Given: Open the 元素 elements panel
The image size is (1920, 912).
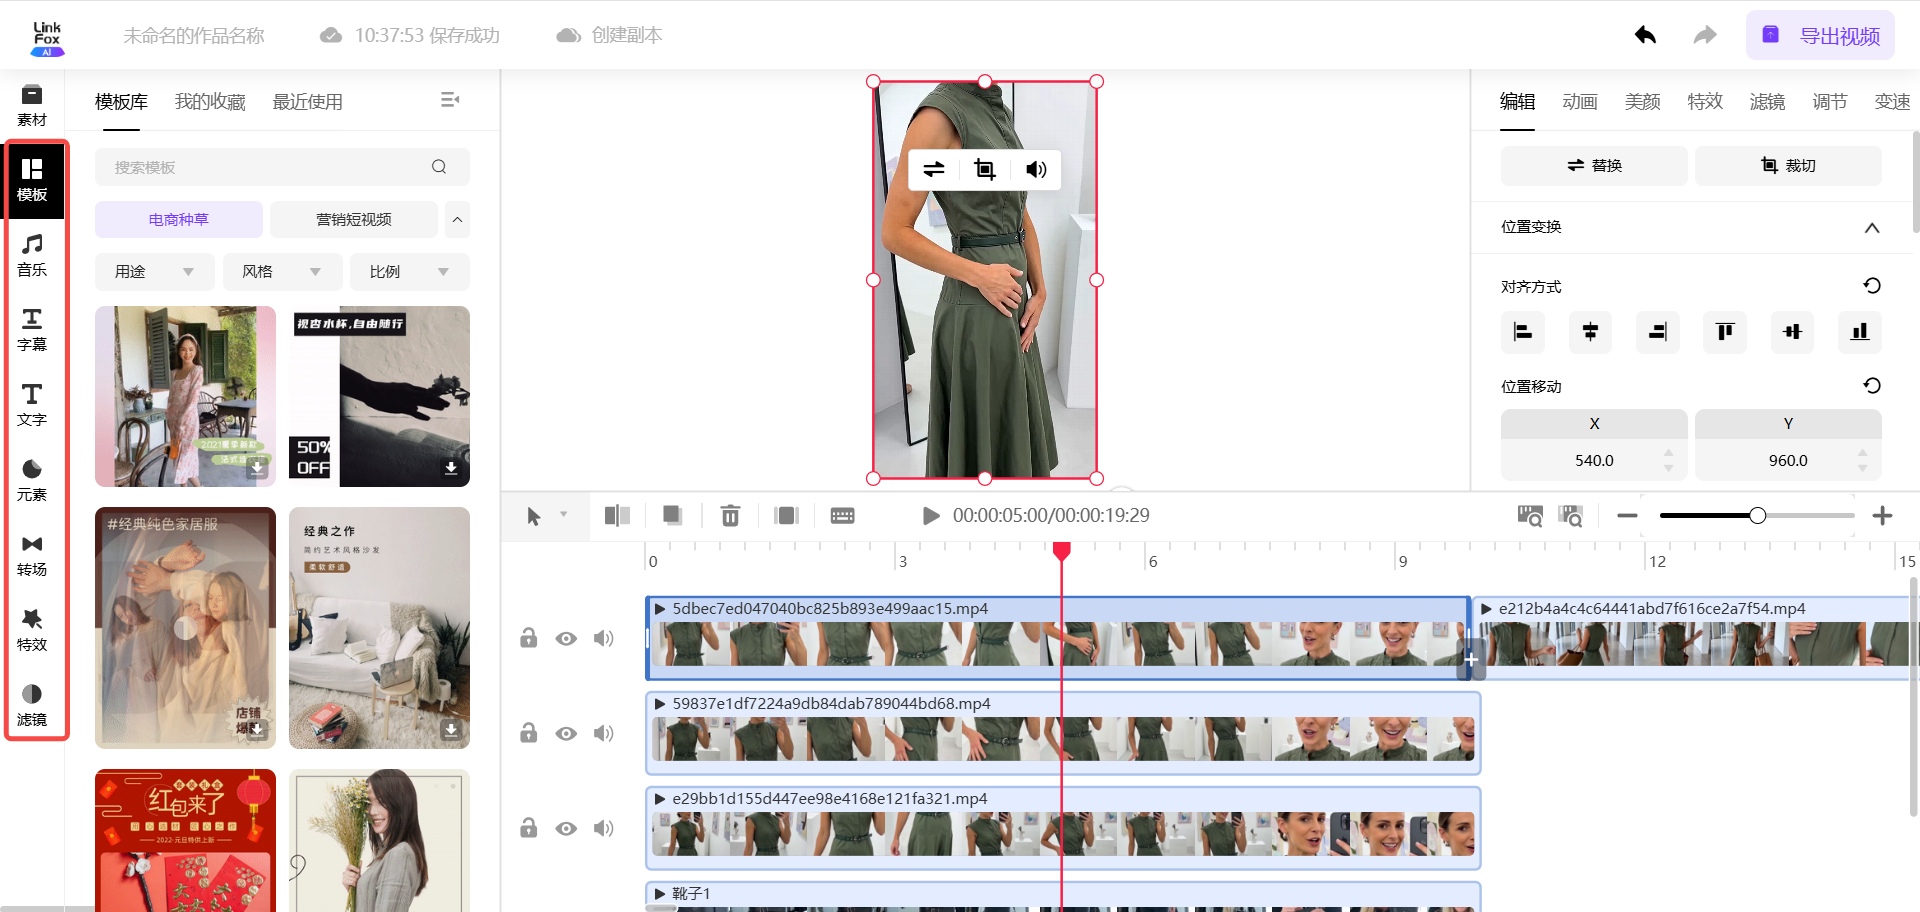Looking at the screenshot, I should pos(32,480).
